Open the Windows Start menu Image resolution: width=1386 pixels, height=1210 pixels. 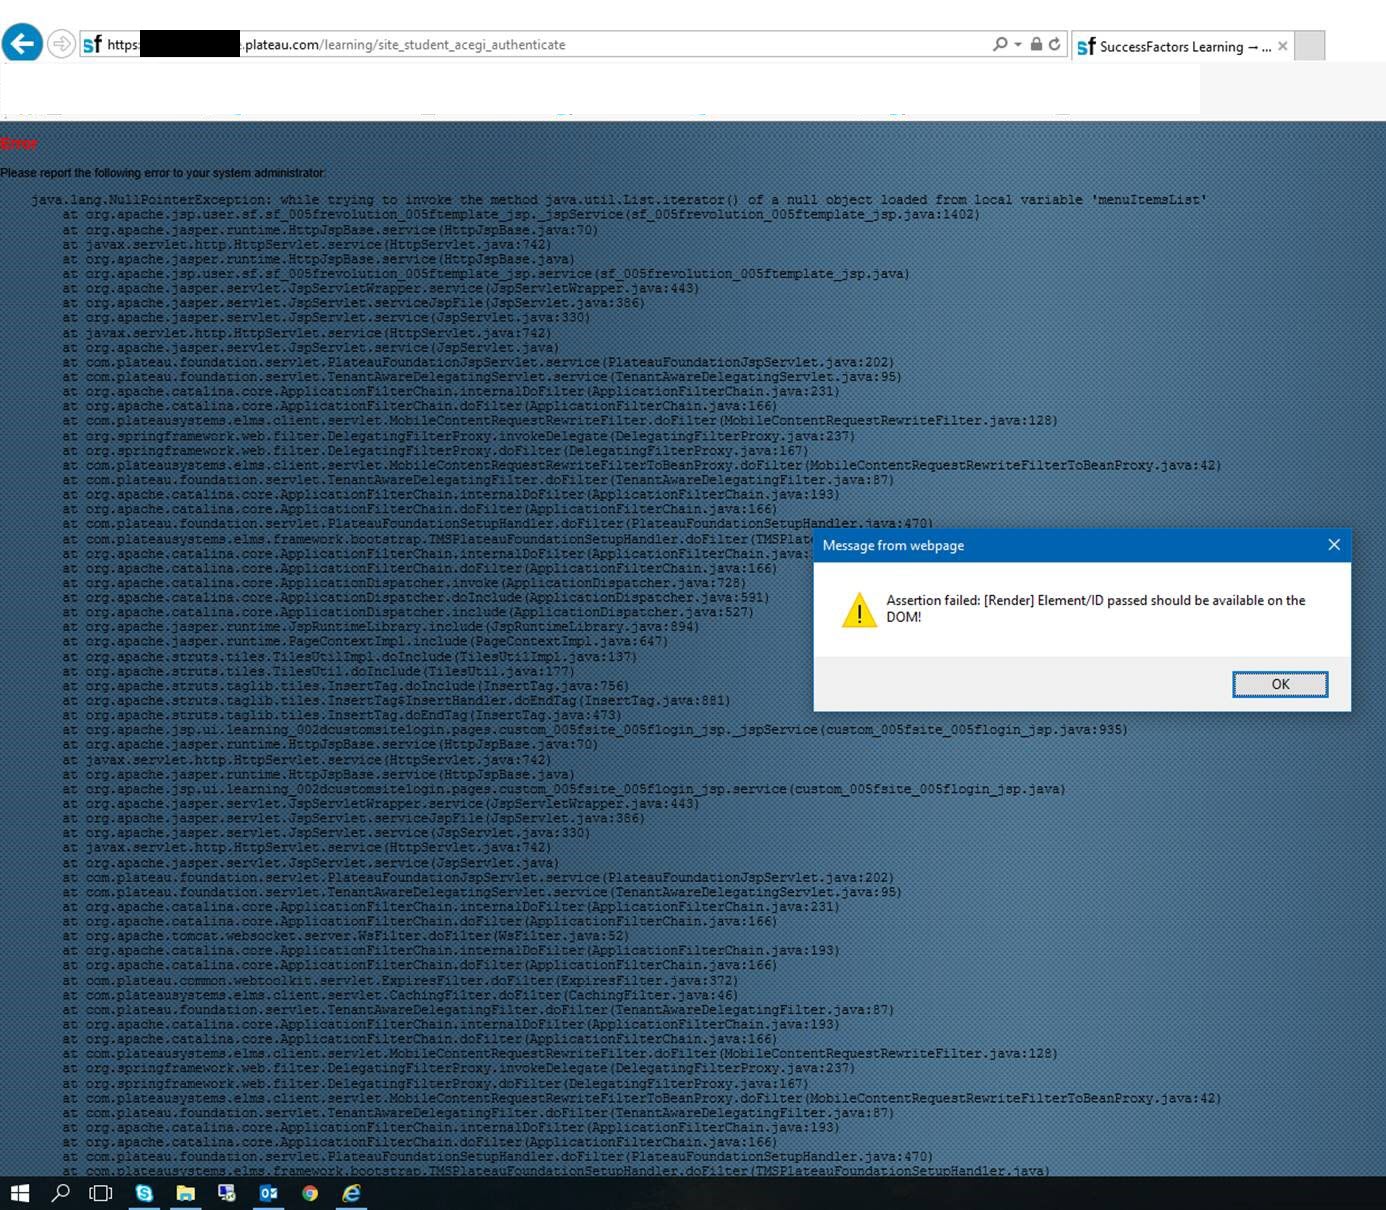[20, 1193]
